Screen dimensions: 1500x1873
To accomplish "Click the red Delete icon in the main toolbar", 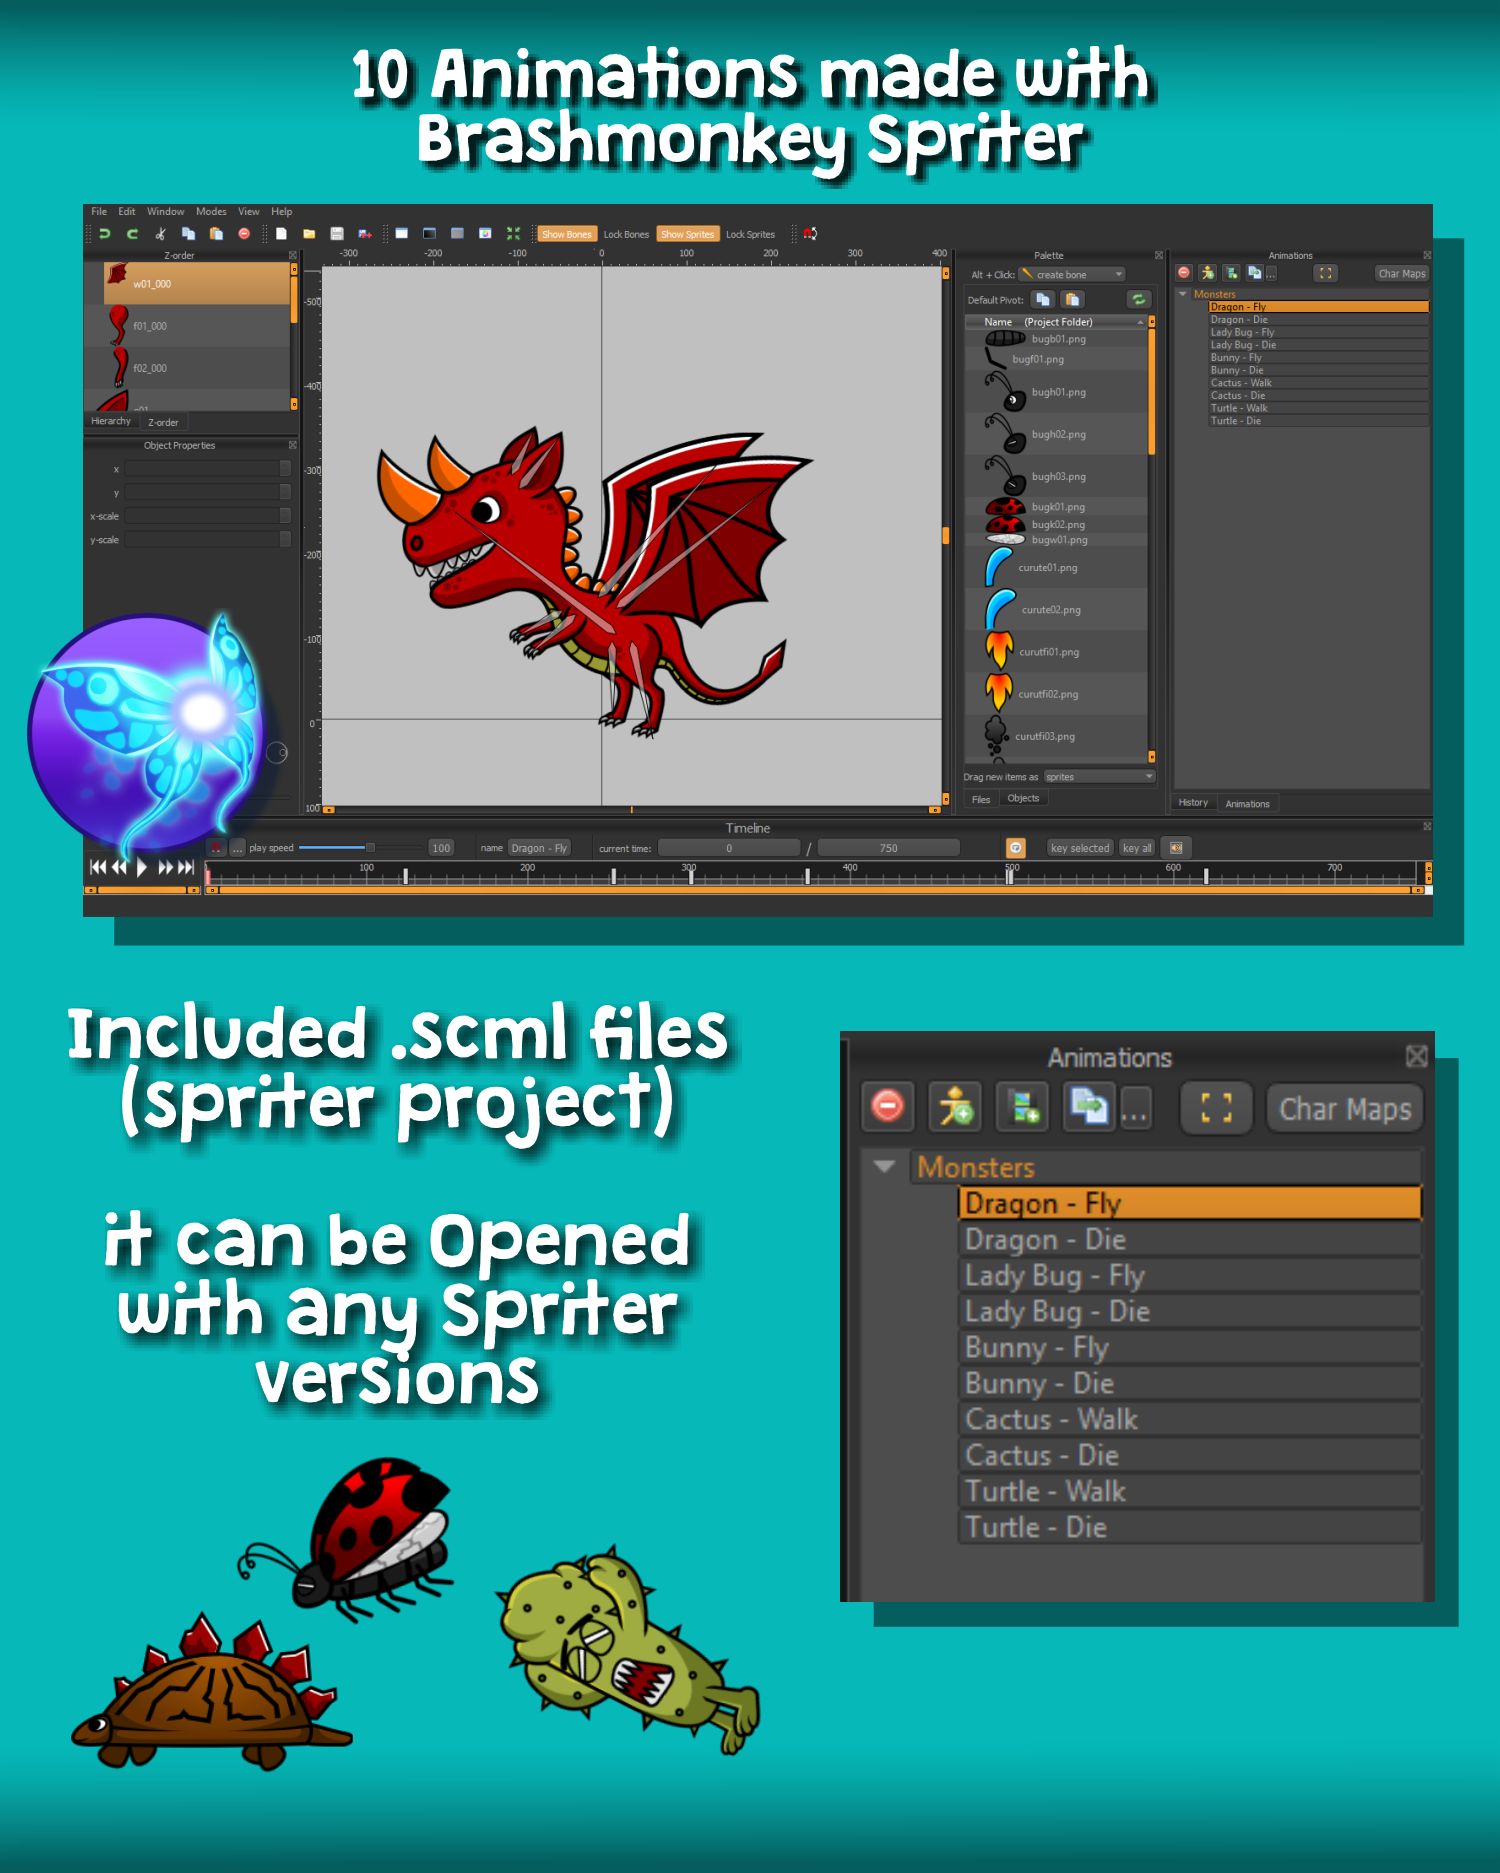I will pos(244,234).
